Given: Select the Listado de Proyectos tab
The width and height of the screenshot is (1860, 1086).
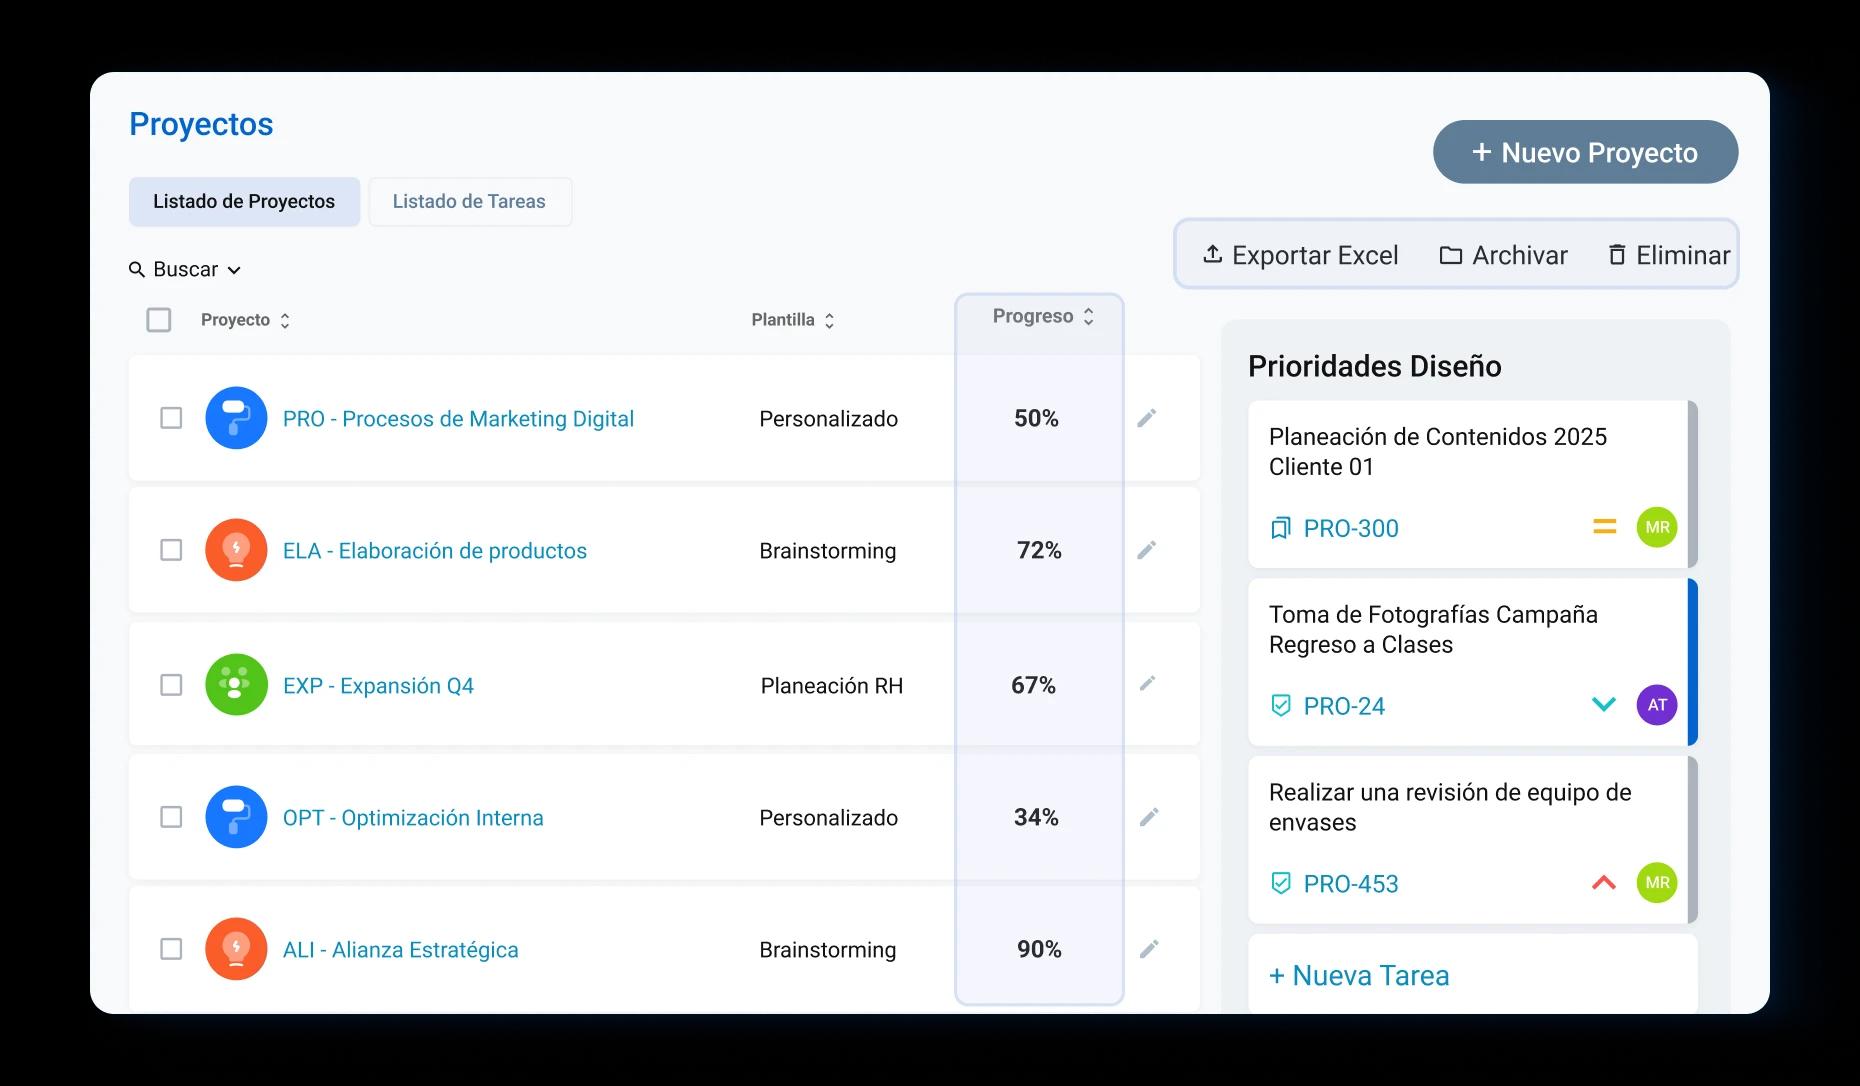Looking at the screenshot, I should click(x=244, y=202).
